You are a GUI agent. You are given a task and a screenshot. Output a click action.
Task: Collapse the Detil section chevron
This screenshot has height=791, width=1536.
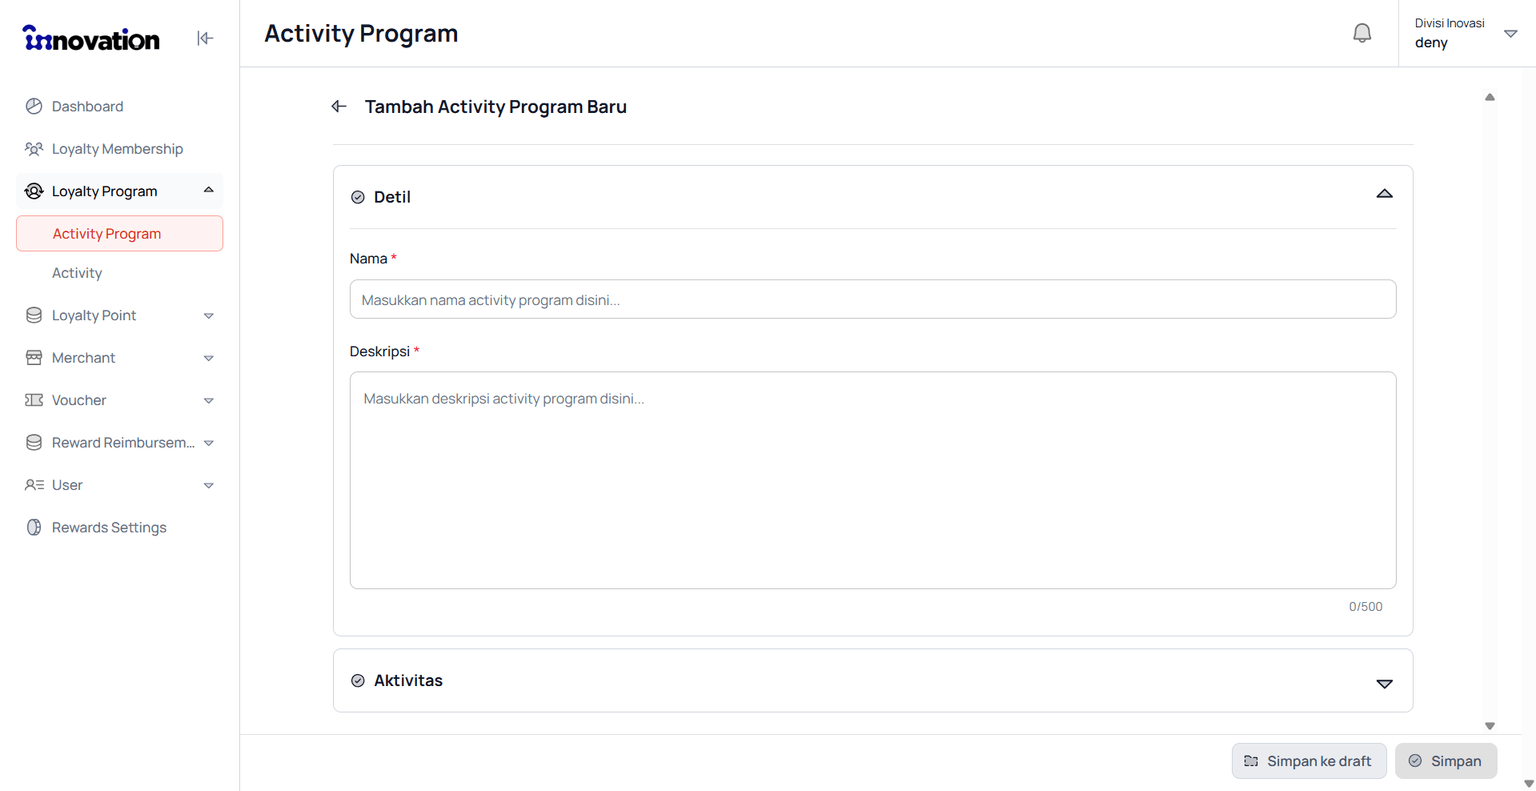(x=1384, y=194)
